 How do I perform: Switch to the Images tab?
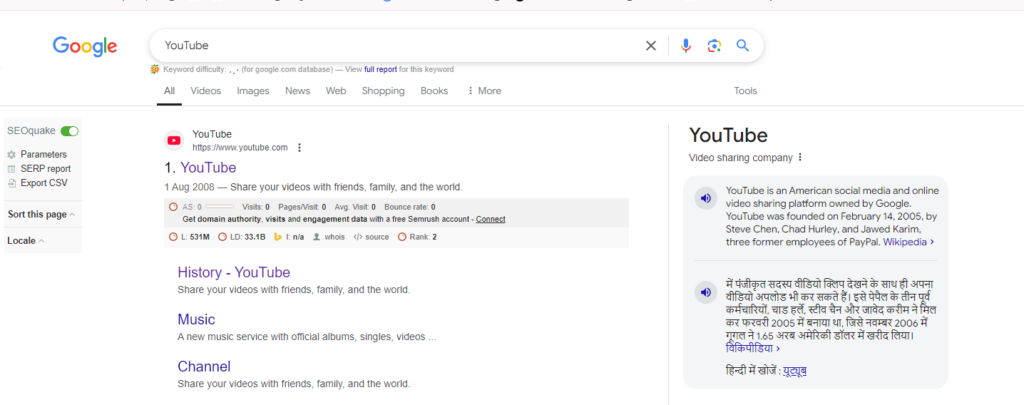coord(253,91)
